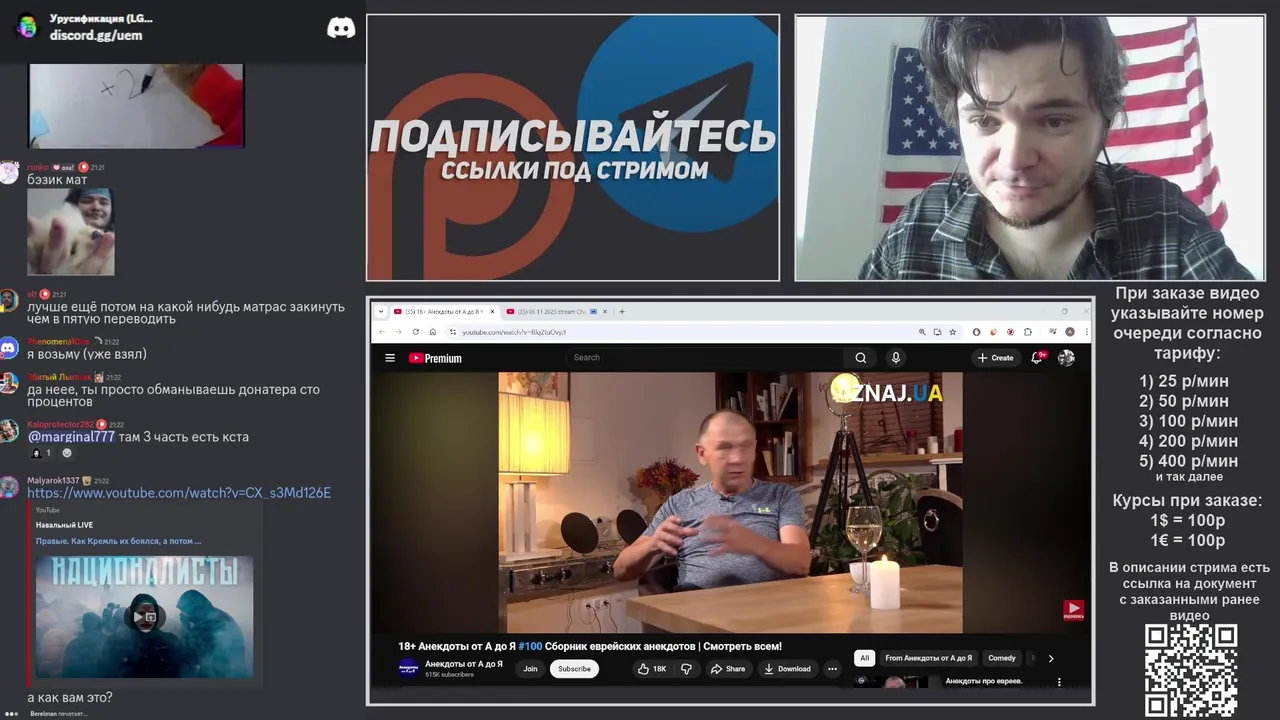Join the Анекдоты от А до Я channel
The image size is (1280, 720).
click(530, 669)
